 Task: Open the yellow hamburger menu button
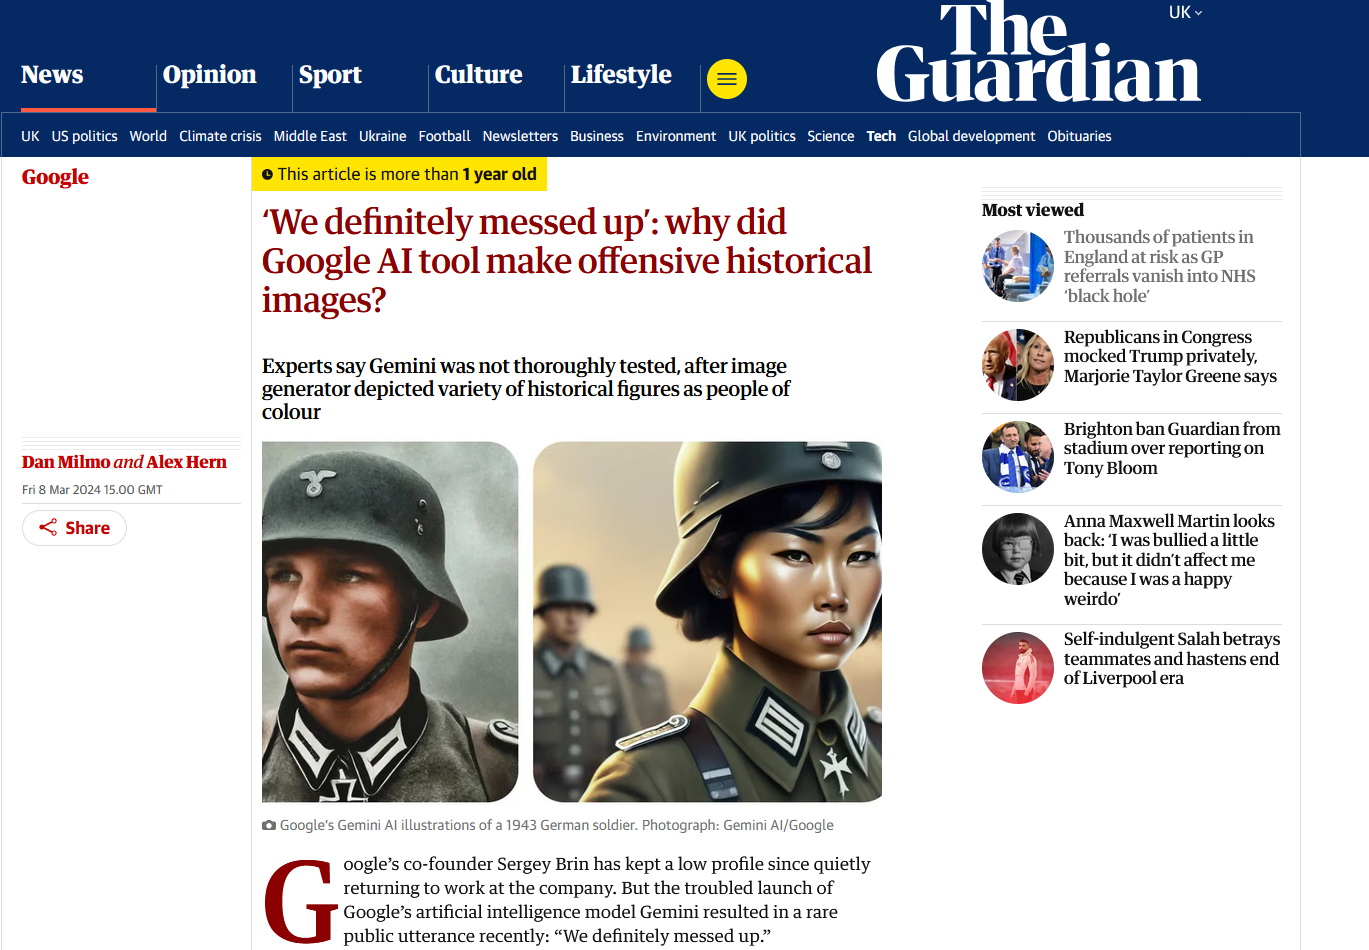point(727,79)
